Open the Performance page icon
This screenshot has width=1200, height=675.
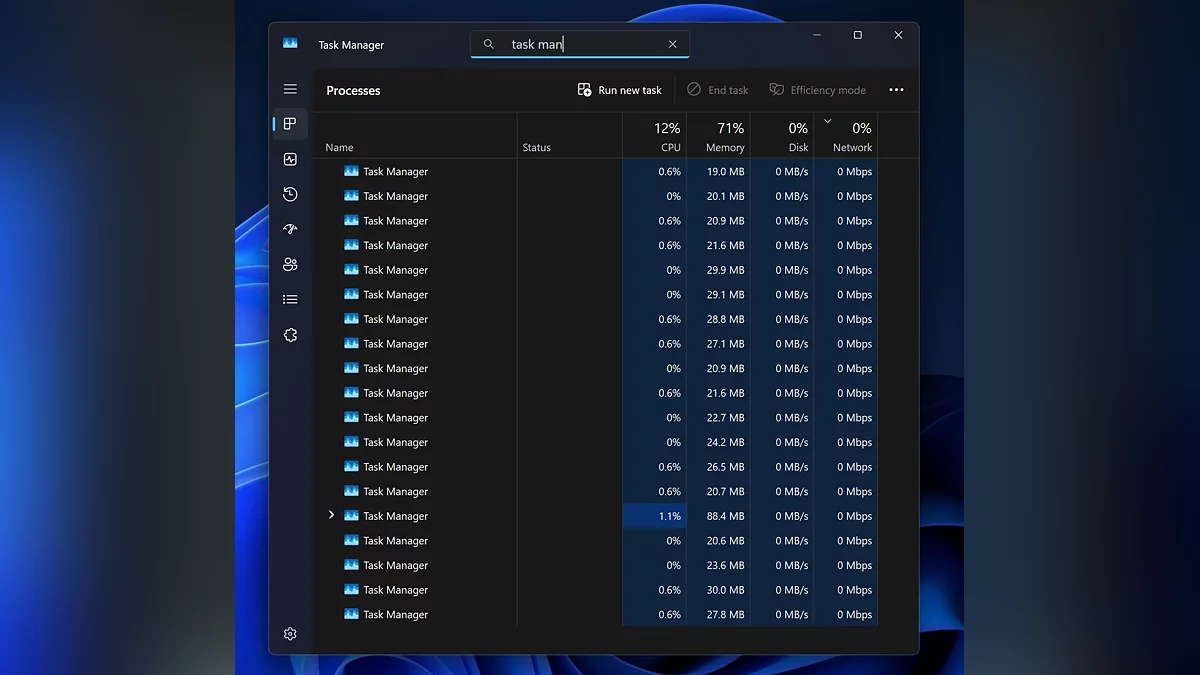pyautogui.click(x=290, y=159)
